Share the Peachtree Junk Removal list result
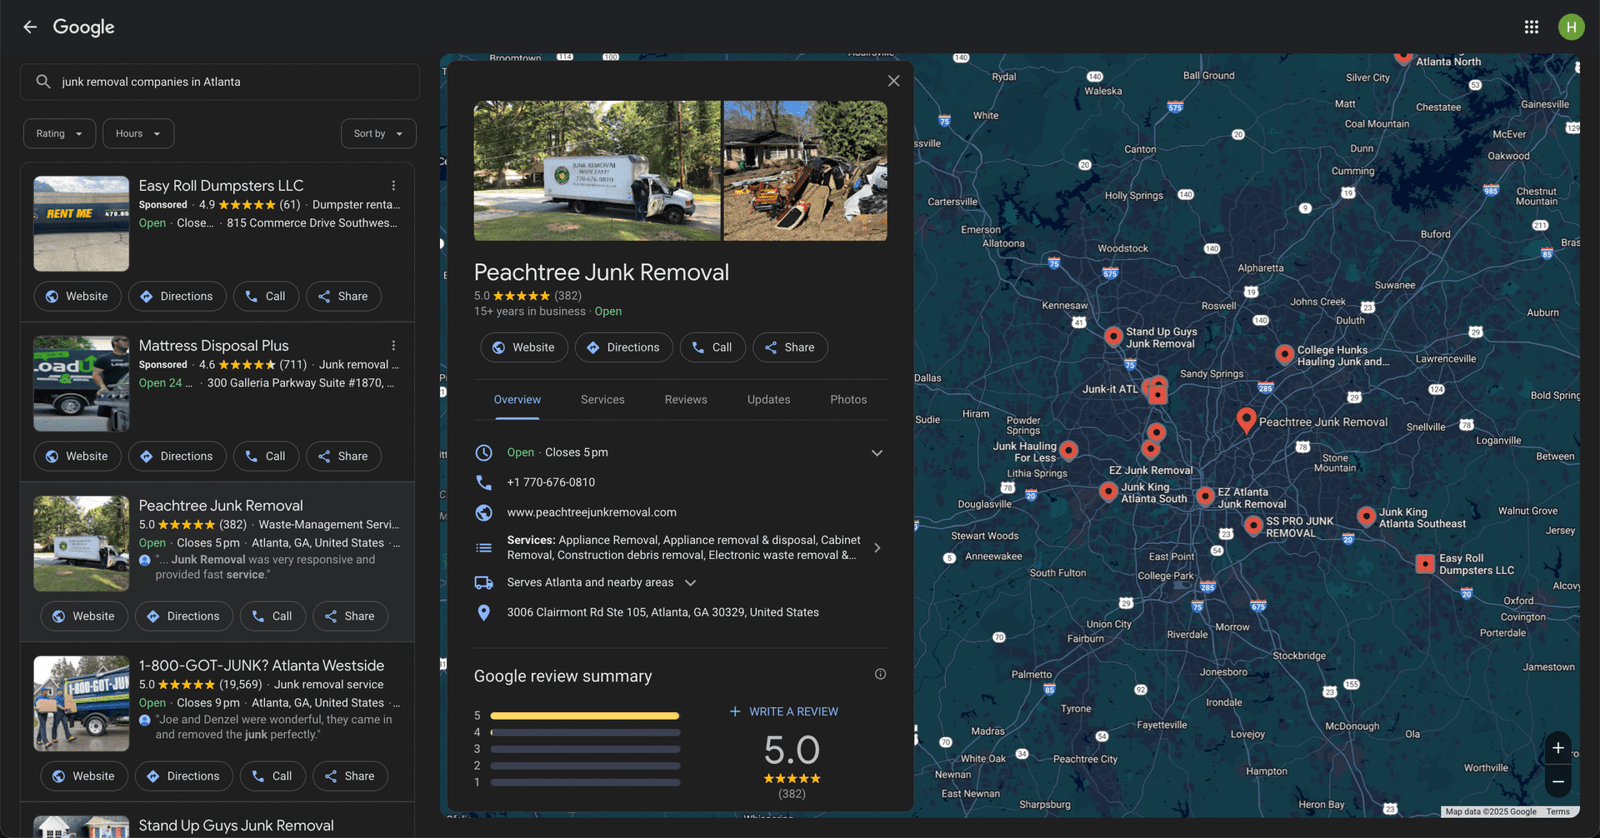Screen dimensions: 1600x838 click(350, 616)
